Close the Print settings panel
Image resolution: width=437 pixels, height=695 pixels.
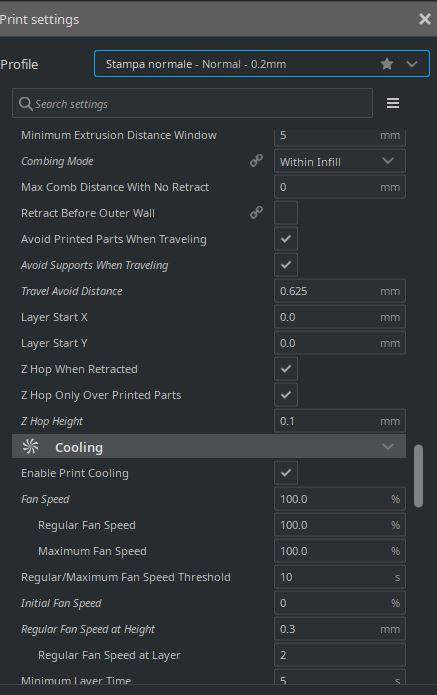tap(425, 19)
